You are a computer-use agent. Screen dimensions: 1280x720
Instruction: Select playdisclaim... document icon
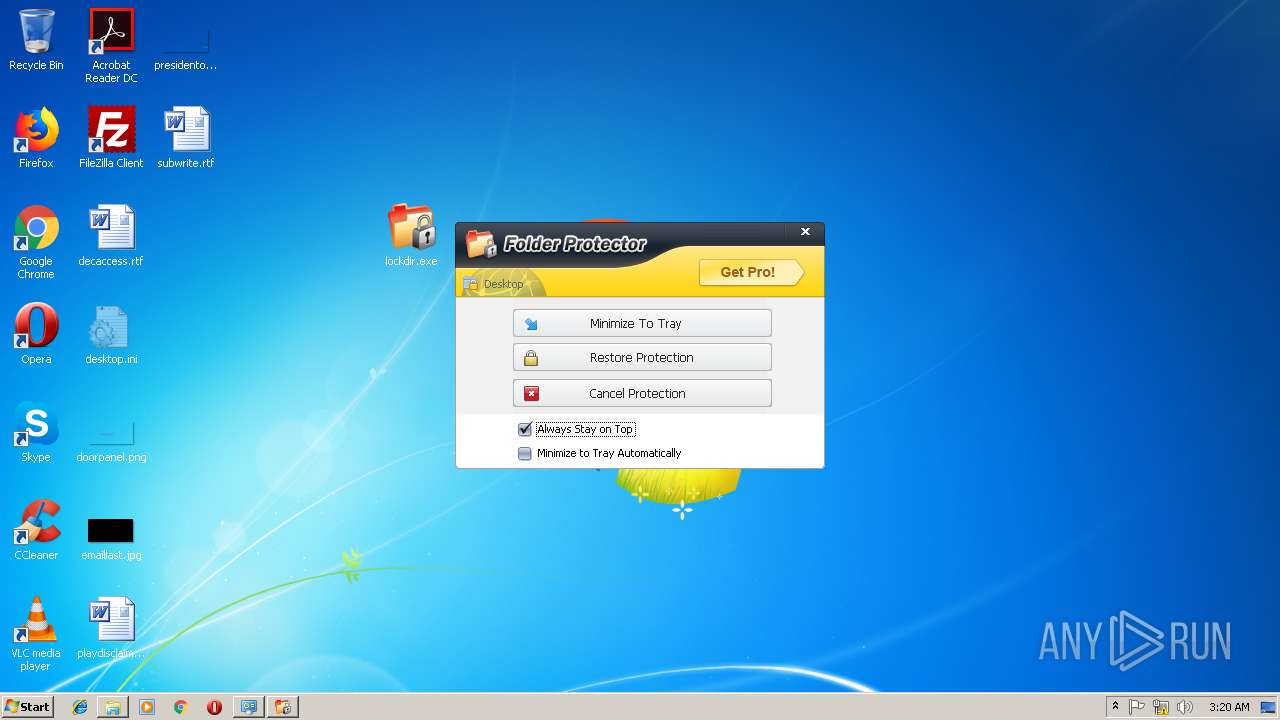pyautogui.click(x=111, y=628)
